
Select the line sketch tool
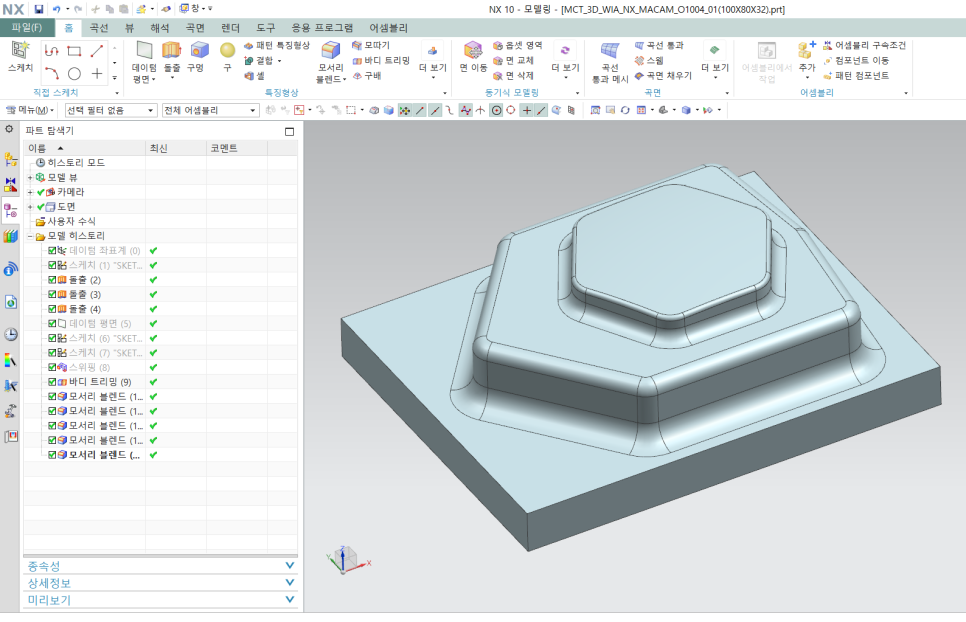97,51
